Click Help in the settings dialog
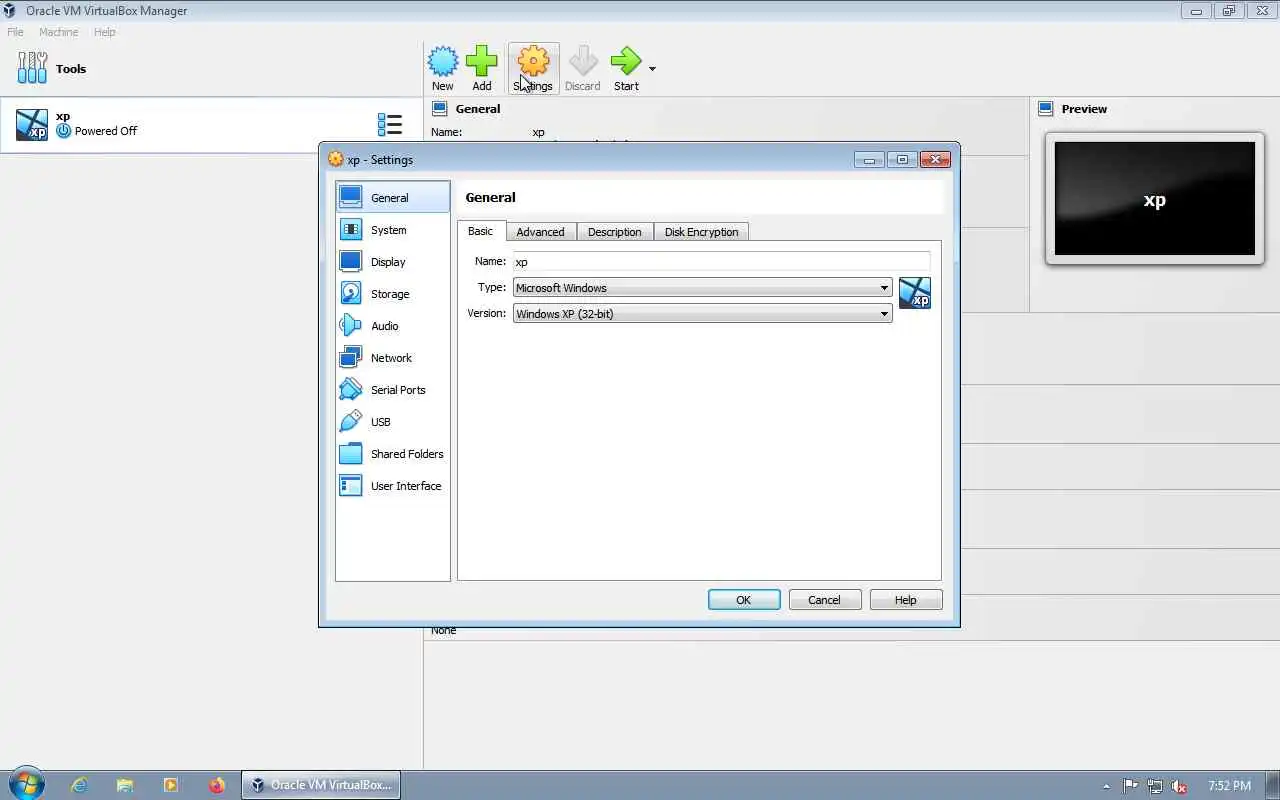This screenshot has width=1280, height=800. pyautogui.click(x=906, y=600)
